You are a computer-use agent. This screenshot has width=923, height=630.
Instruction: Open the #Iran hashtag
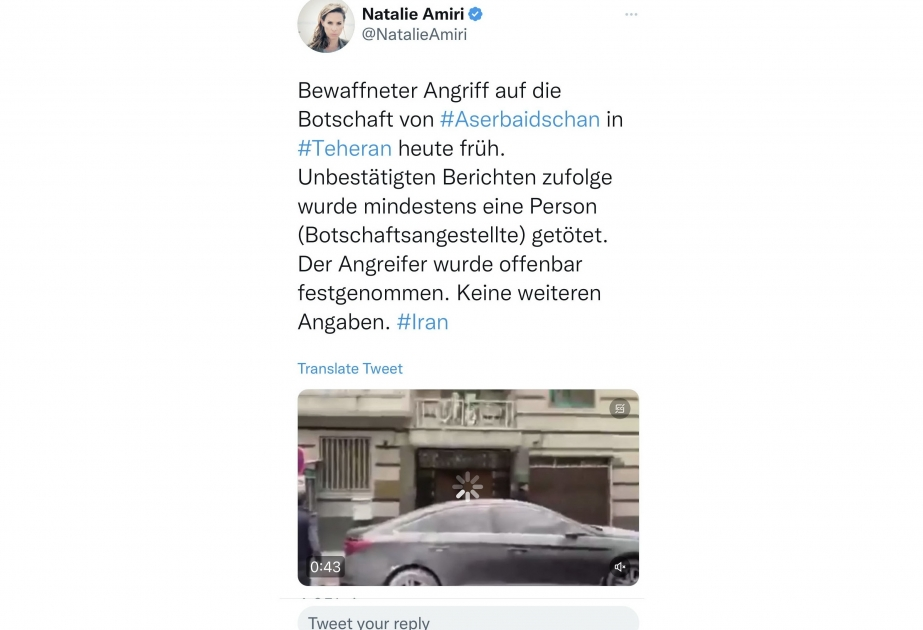pyautogui.click(x=422, y=321)
